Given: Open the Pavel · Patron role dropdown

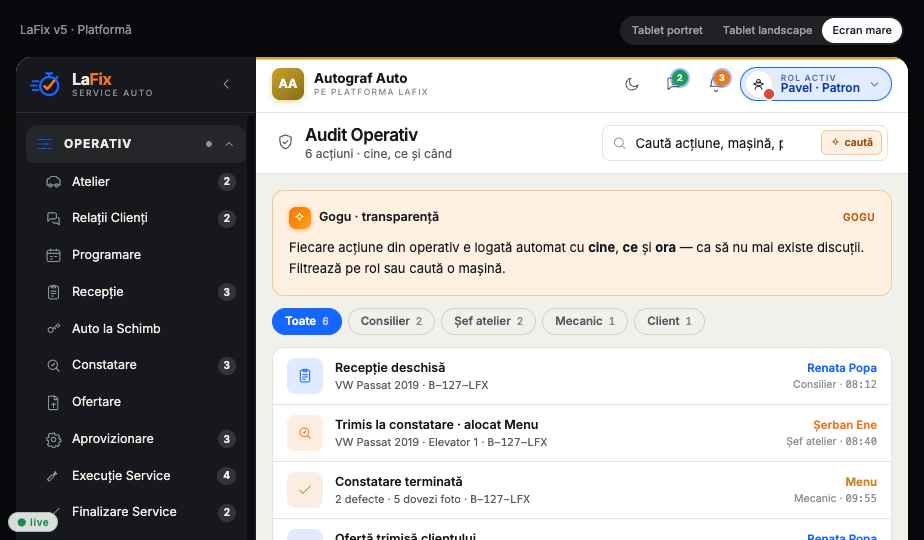Looking at the screenshot, I should click(816, 84).
